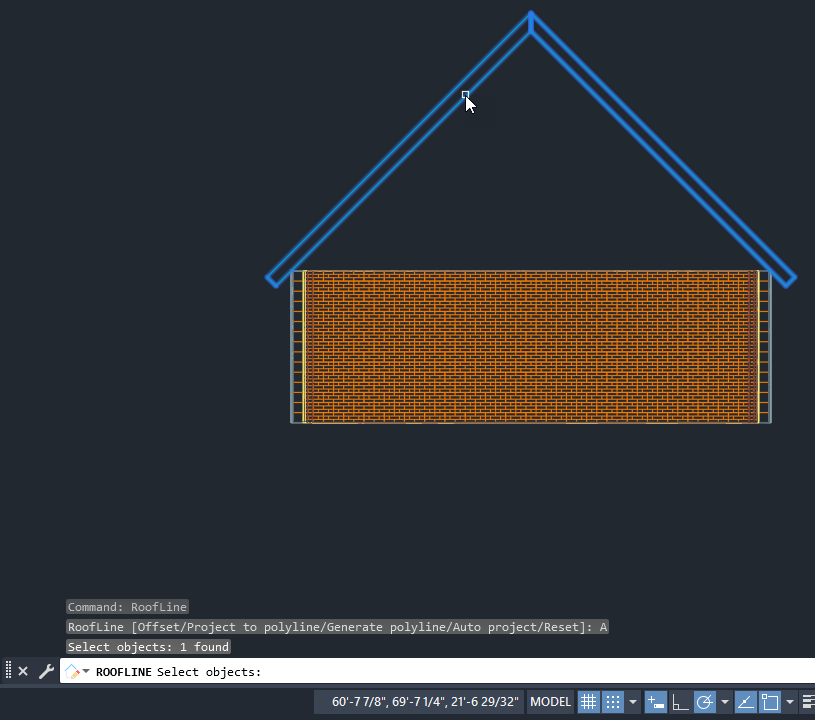Close the command line with the X
Viewport: 815px width, 720px height.
[23, 671]
